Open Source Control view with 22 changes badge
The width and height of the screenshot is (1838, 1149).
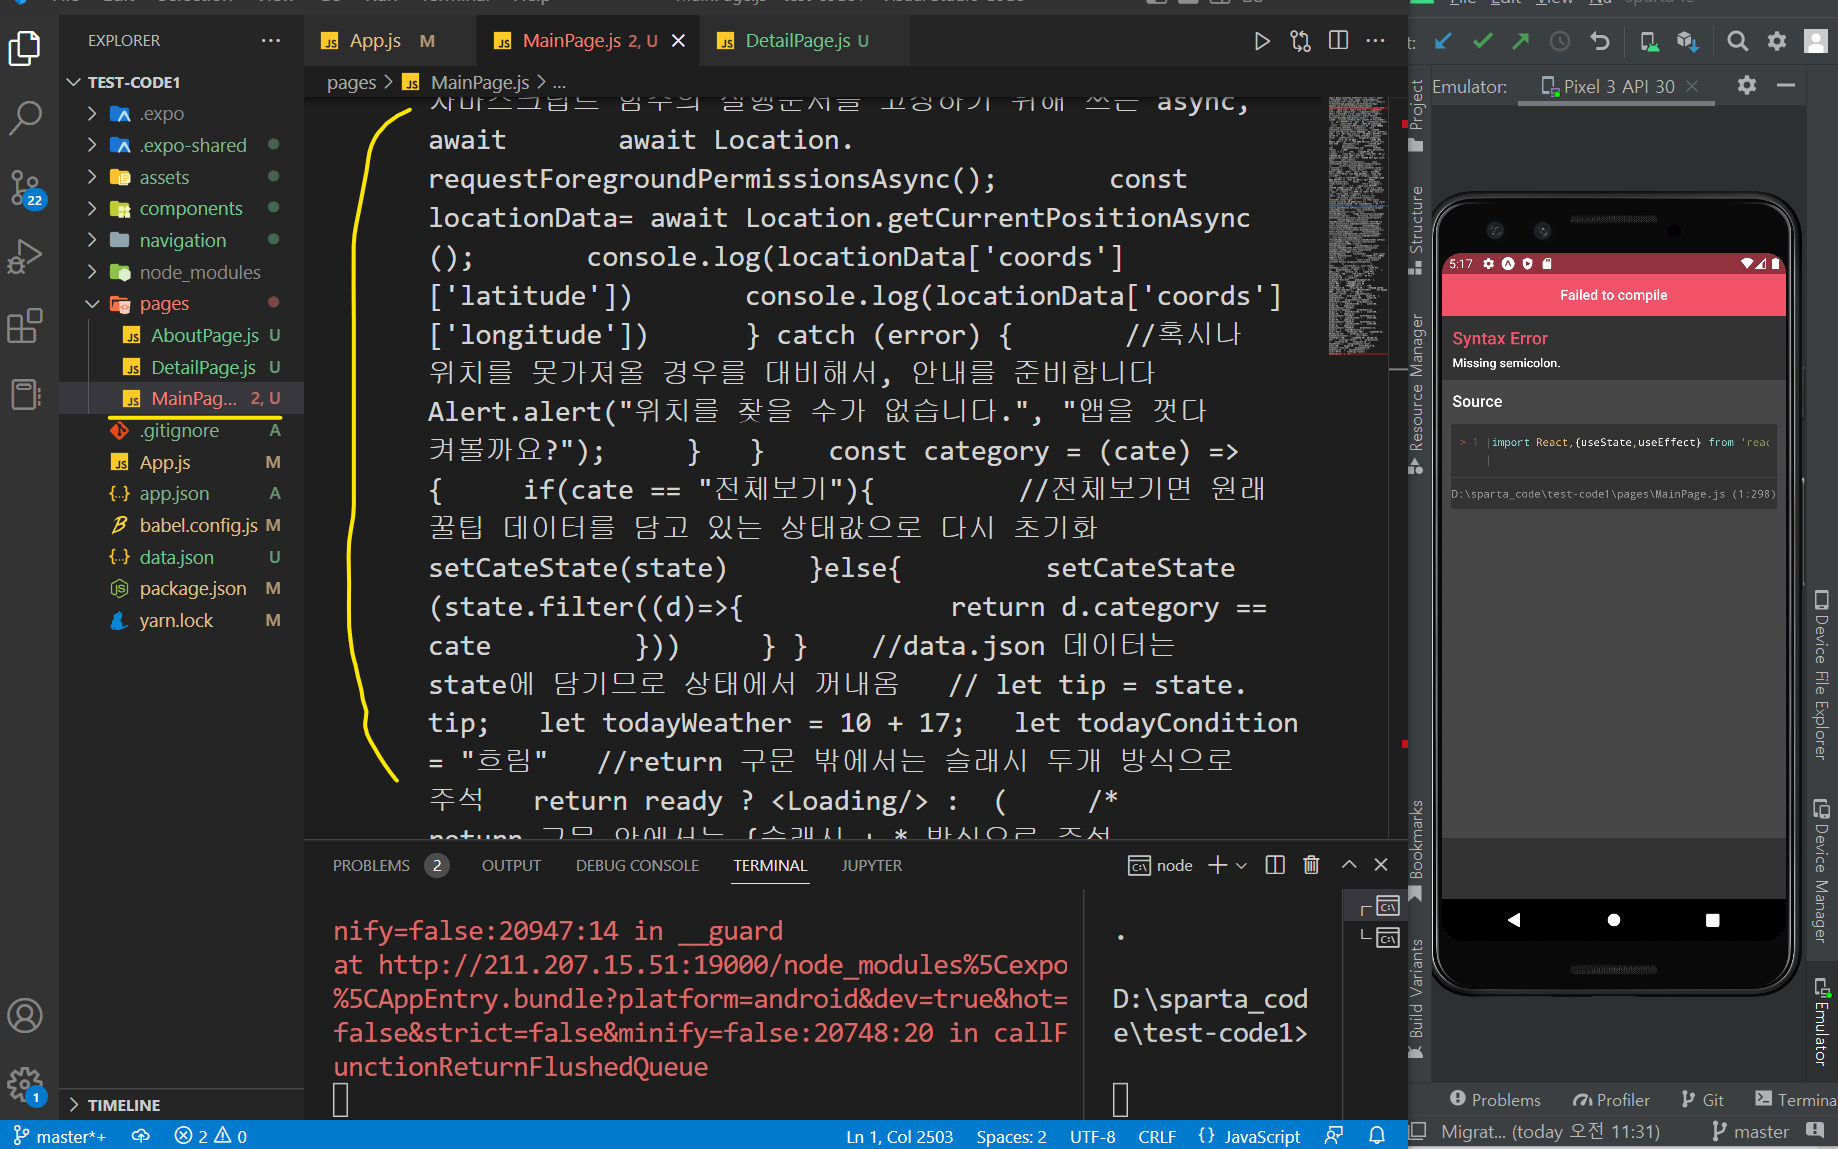pos(25,188)
